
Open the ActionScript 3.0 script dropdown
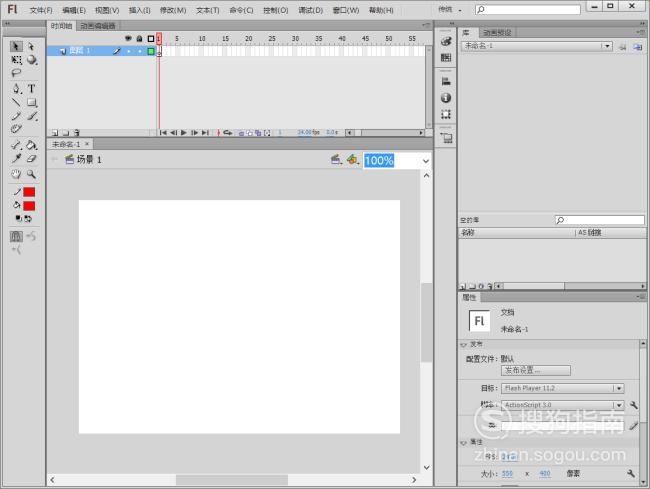(x=619, y=405)
